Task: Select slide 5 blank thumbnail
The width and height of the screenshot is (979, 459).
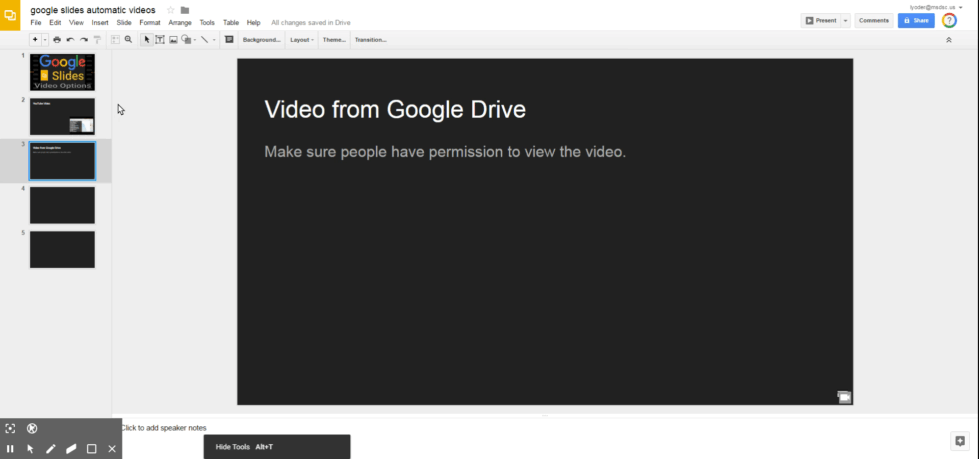Action: (x=62, y=250)
